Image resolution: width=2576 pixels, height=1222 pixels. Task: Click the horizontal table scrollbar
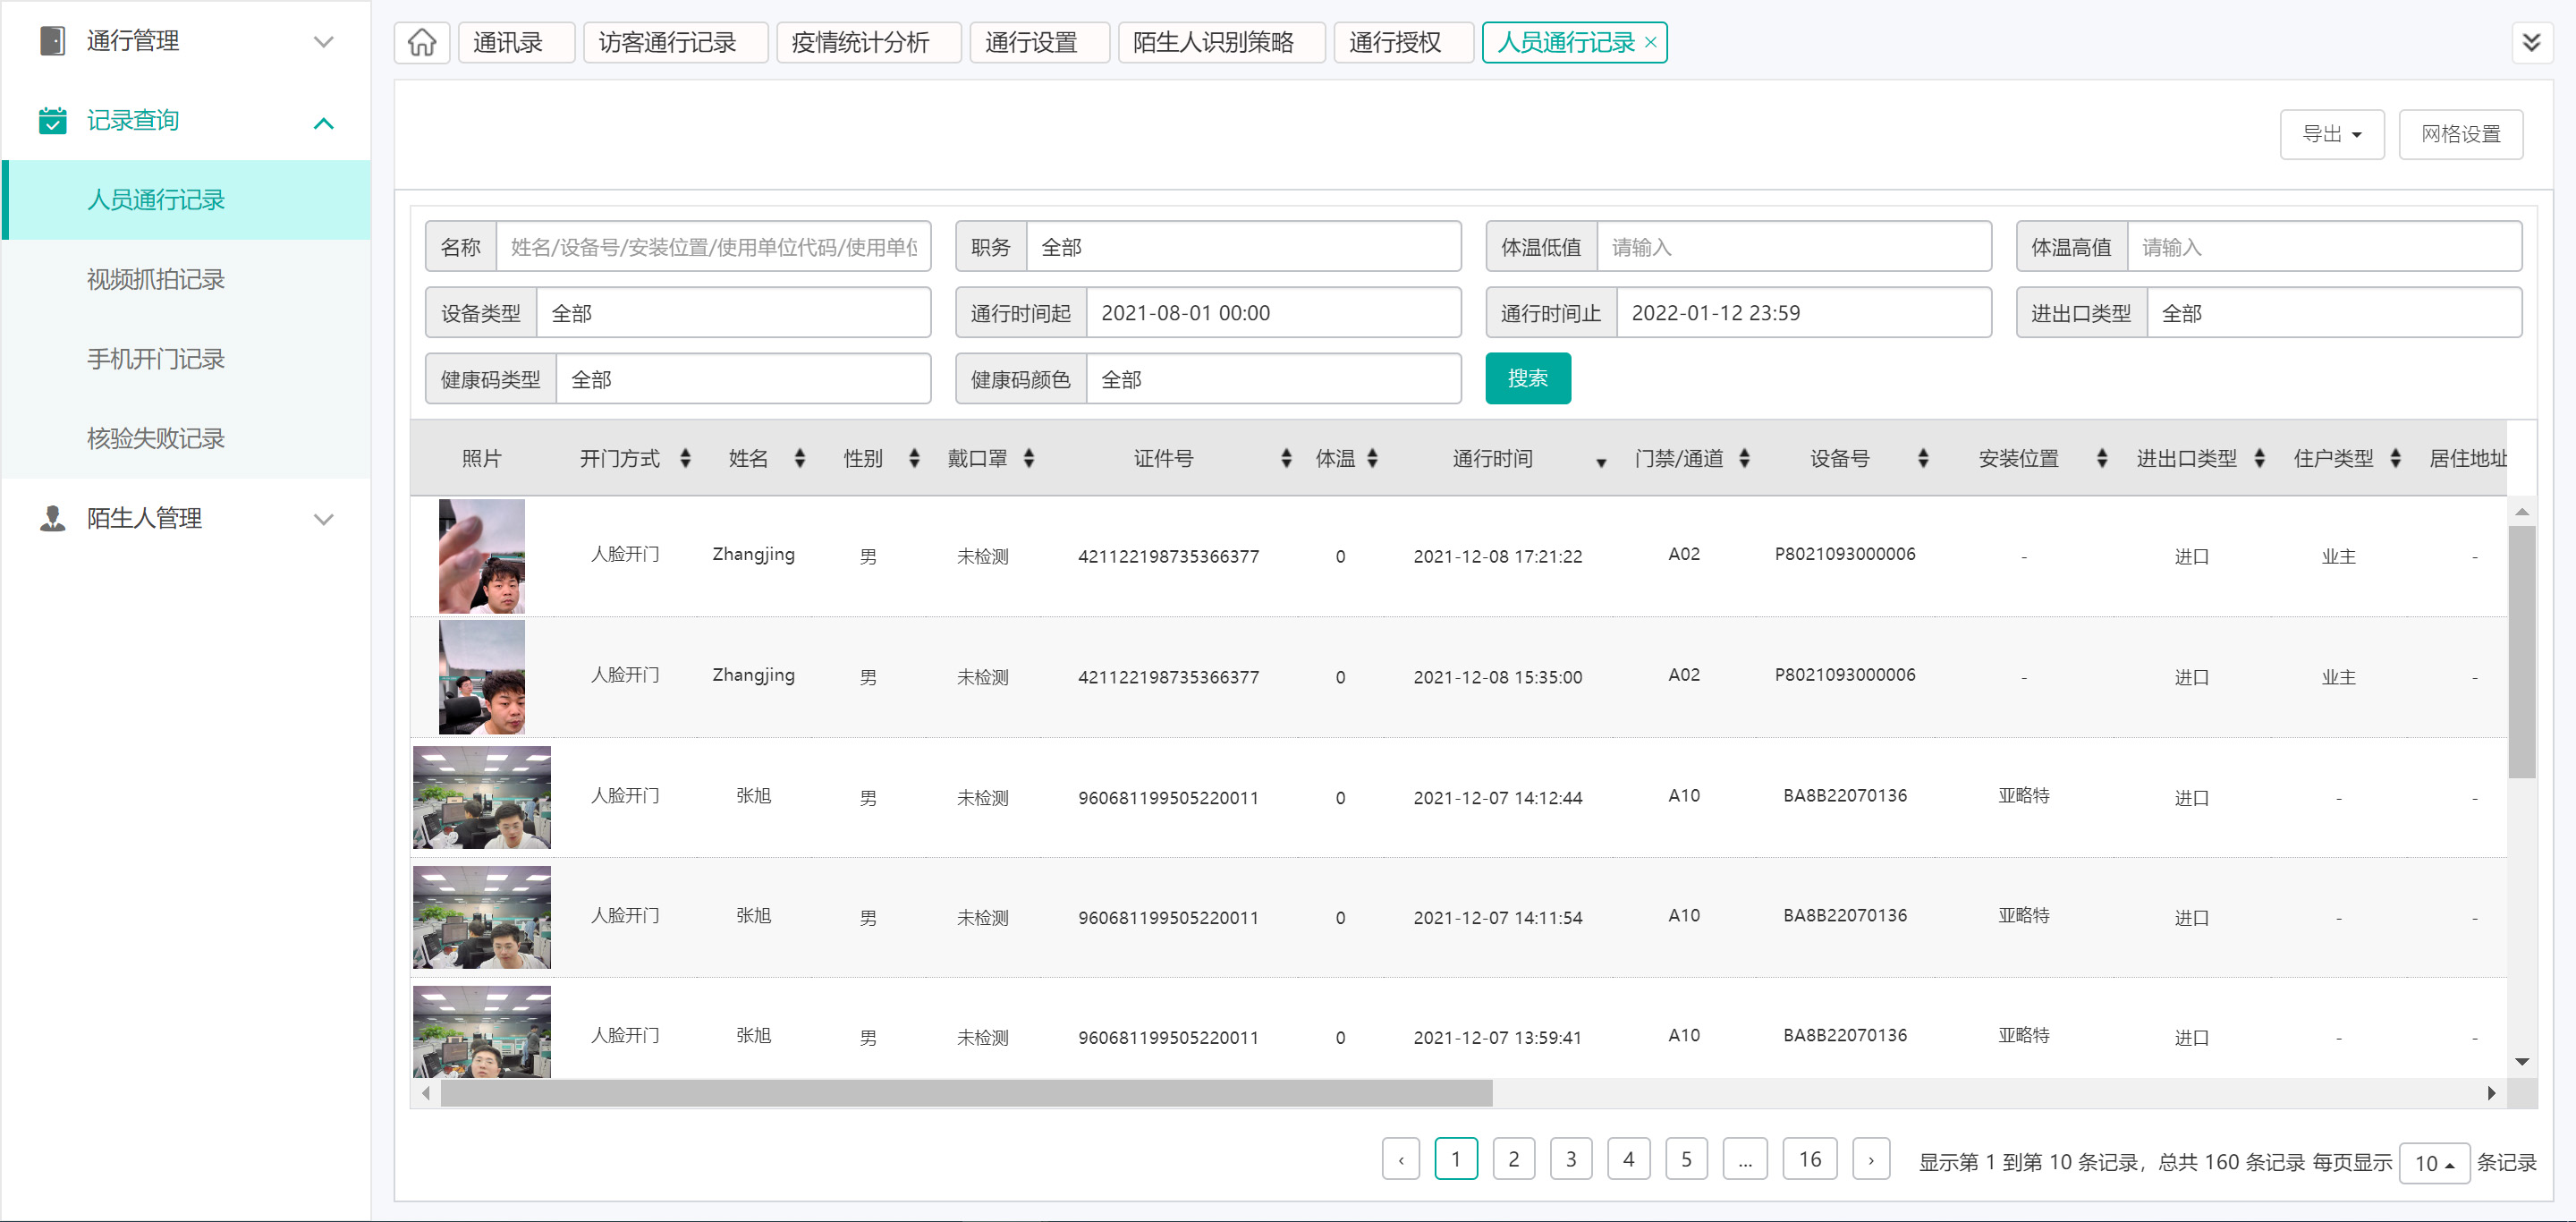[966, 1093]
